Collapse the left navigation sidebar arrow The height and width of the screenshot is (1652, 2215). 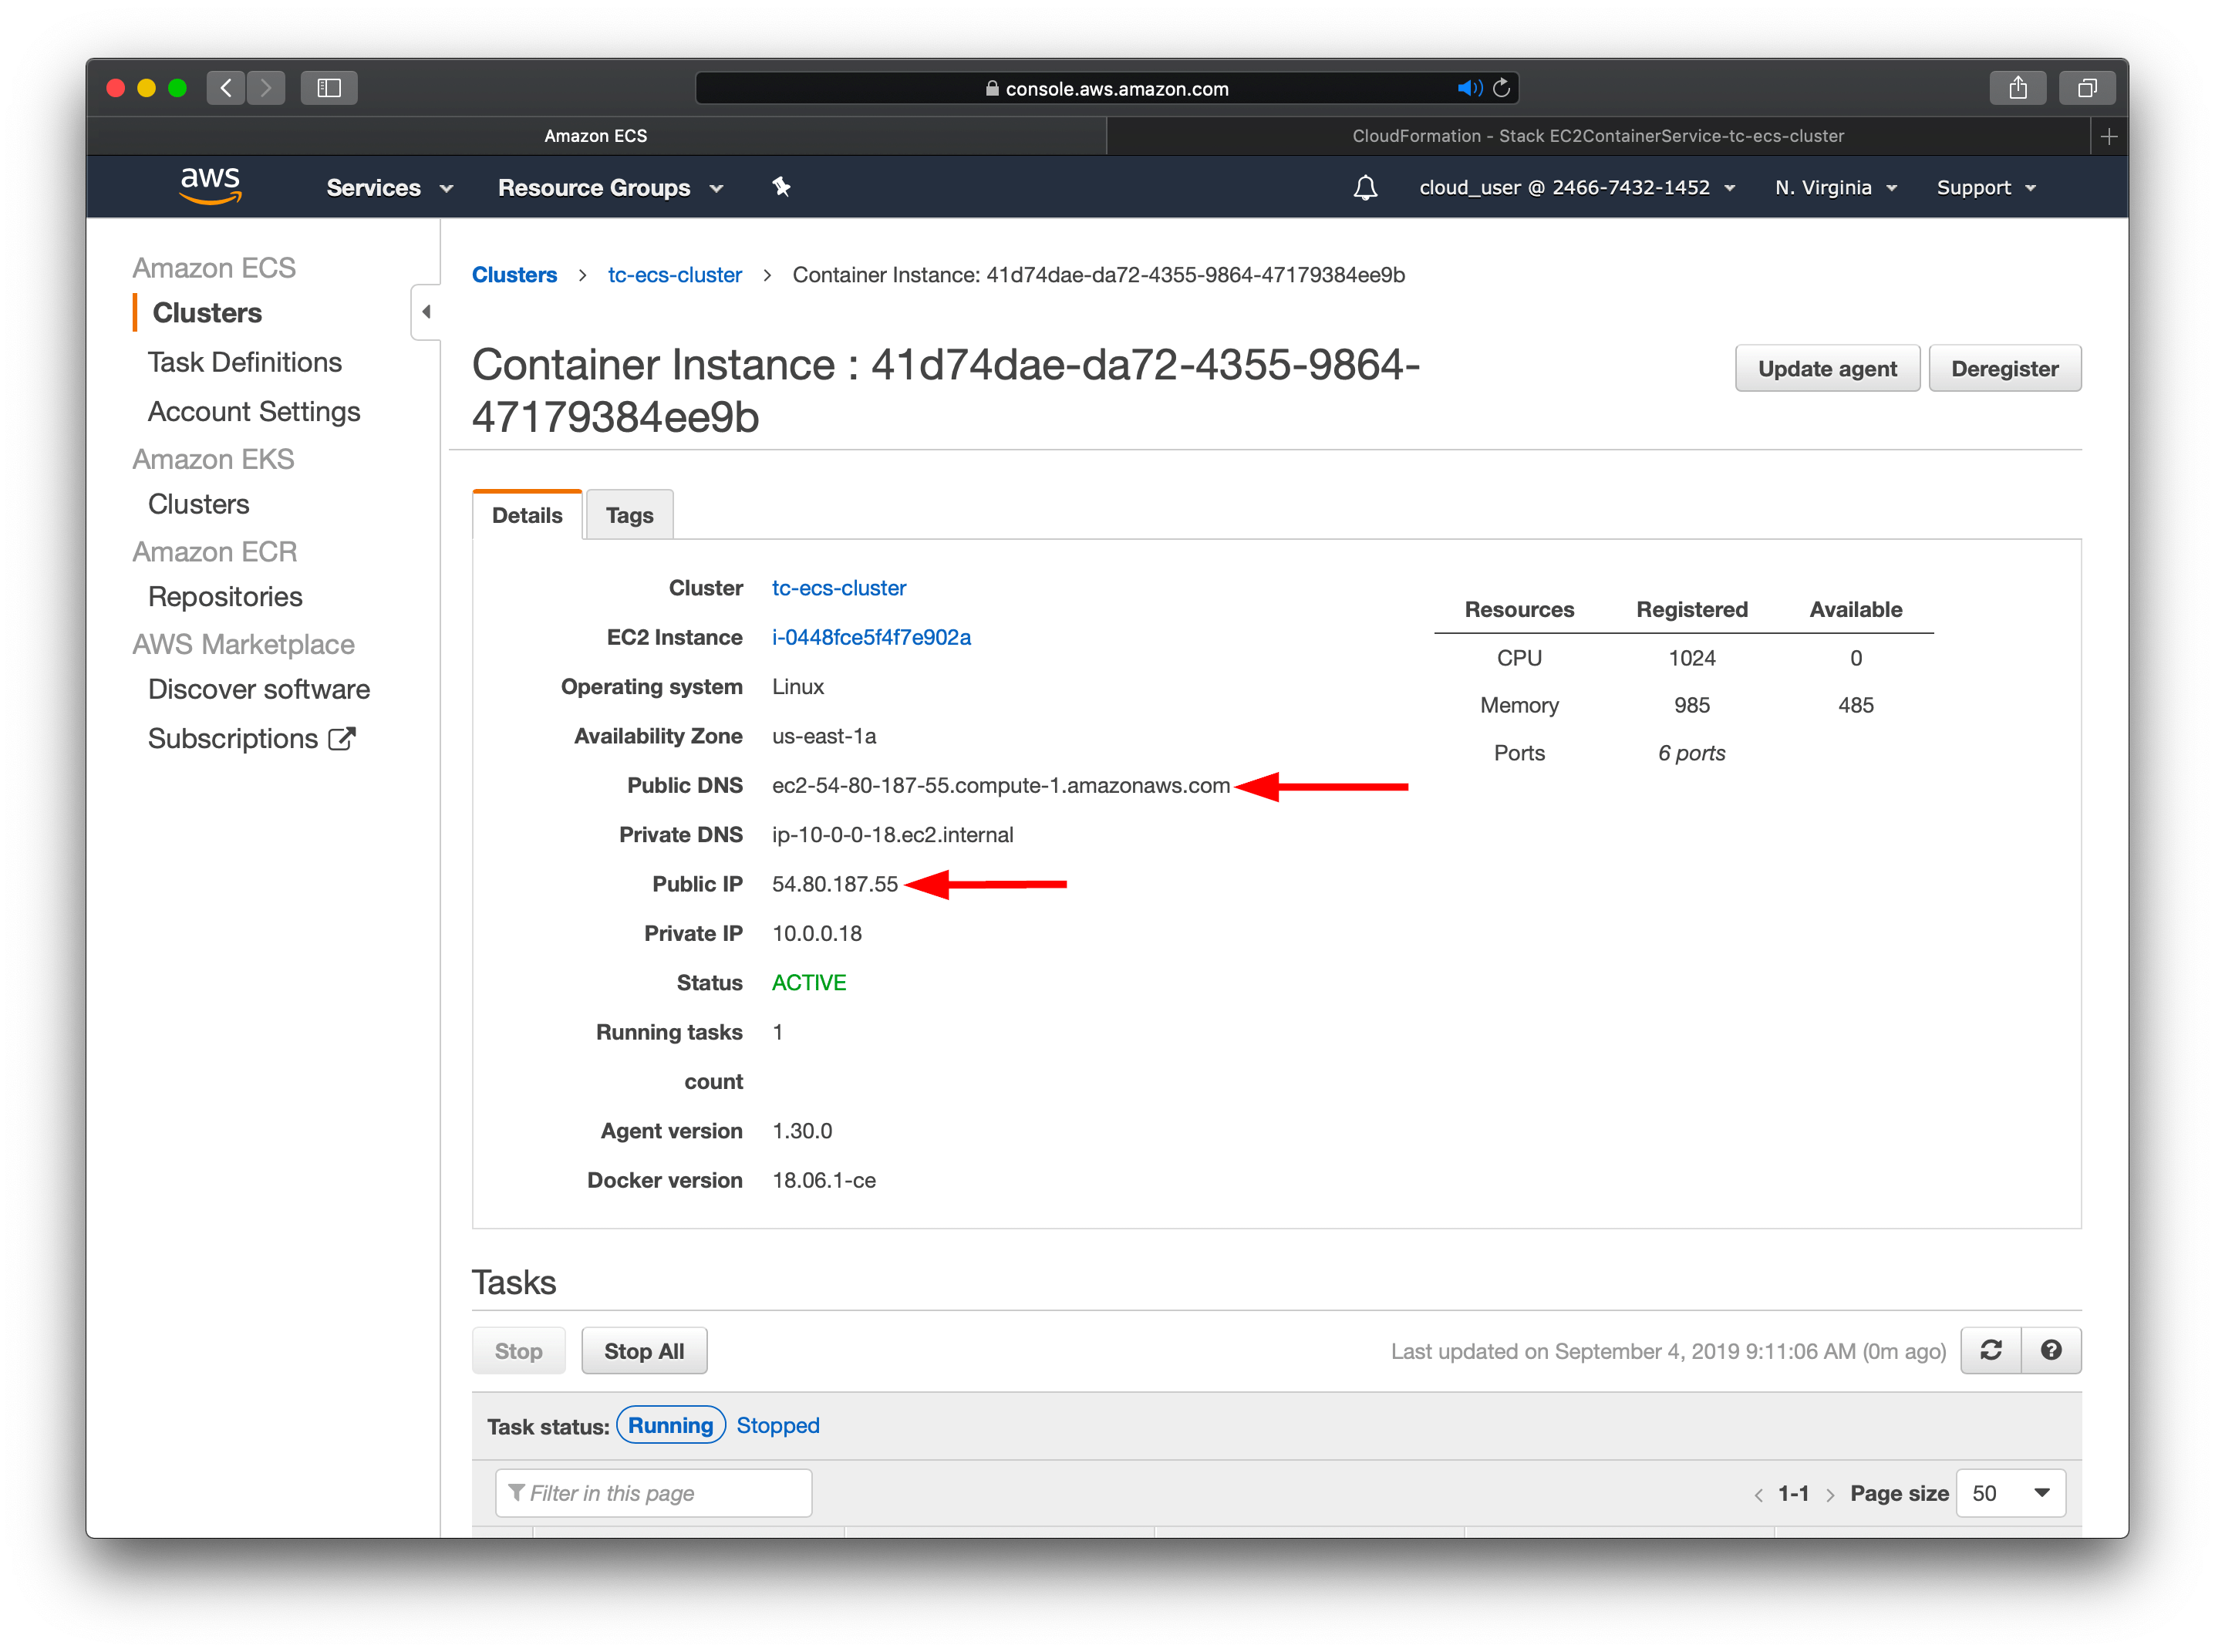(426, 312)
